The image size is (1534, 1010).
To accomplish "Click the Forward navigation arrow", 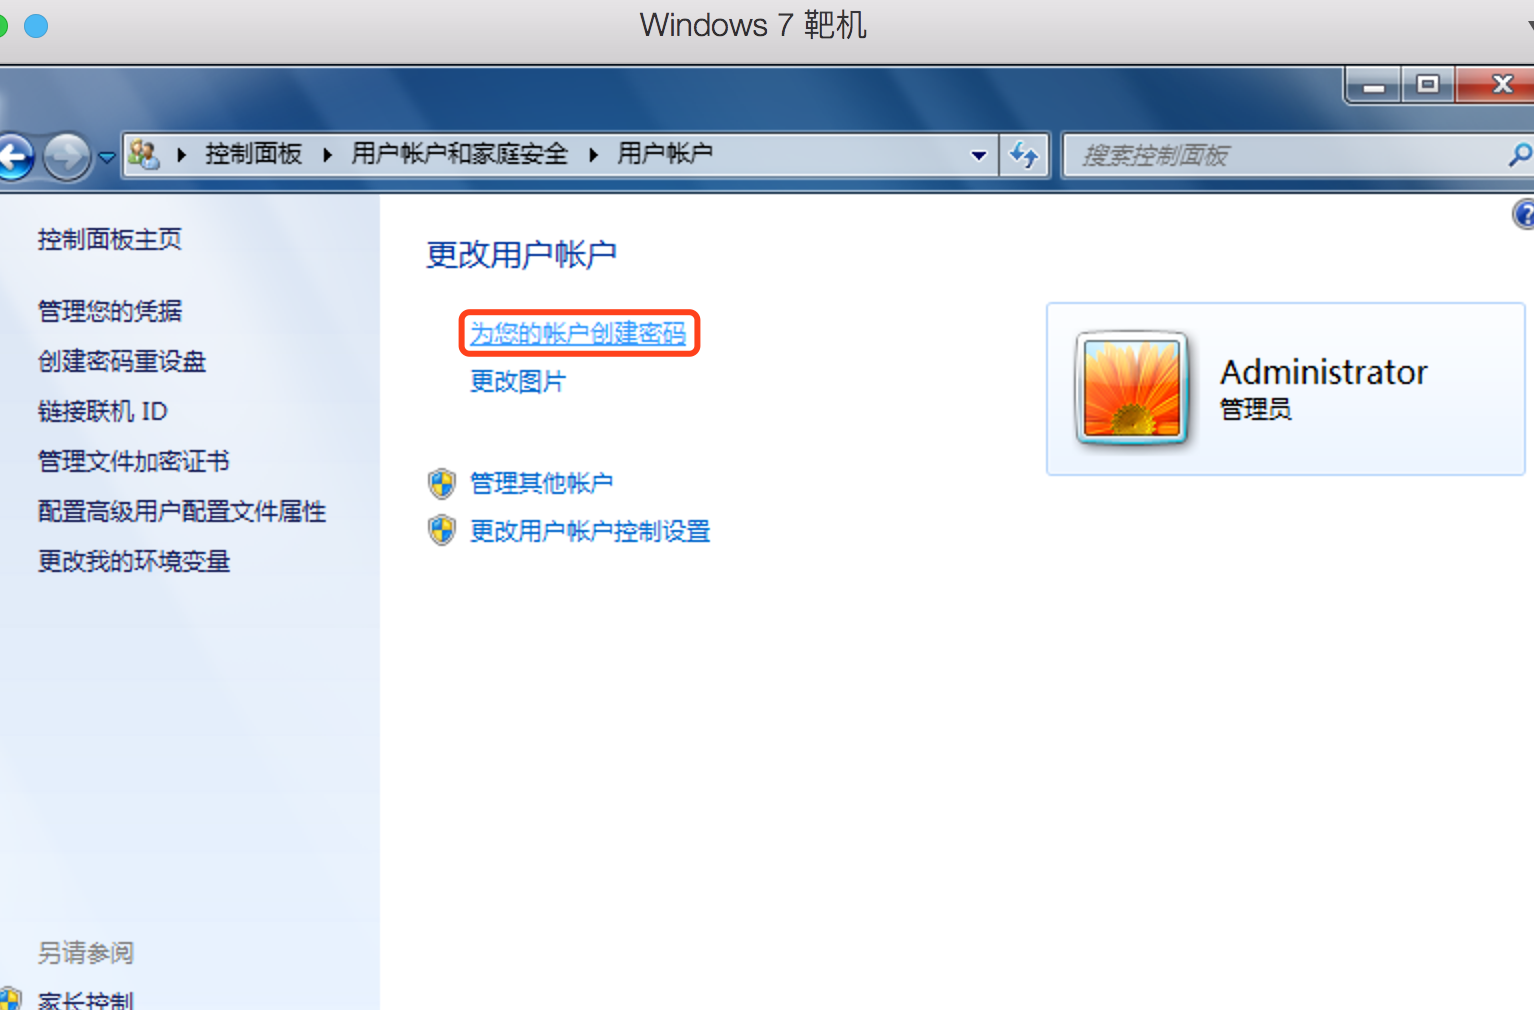I will point(67,157).
